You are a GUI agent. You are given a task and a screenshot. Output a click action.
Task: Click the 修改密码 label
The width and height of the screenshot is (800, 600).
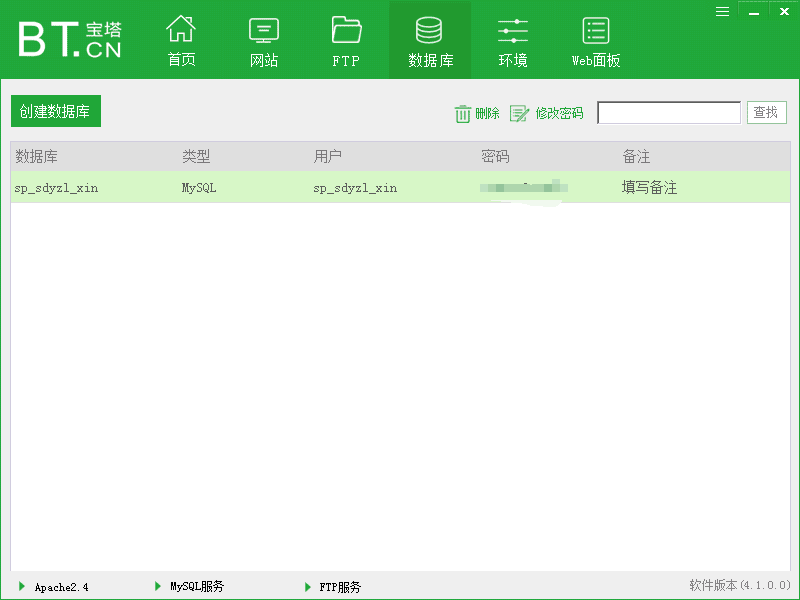[x=559, y=113]
